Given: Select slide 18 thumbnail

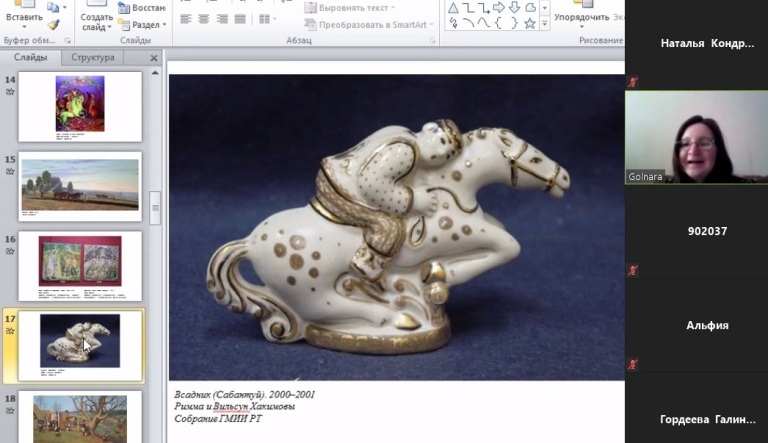Looking at the screenshot, I should 80,417.
